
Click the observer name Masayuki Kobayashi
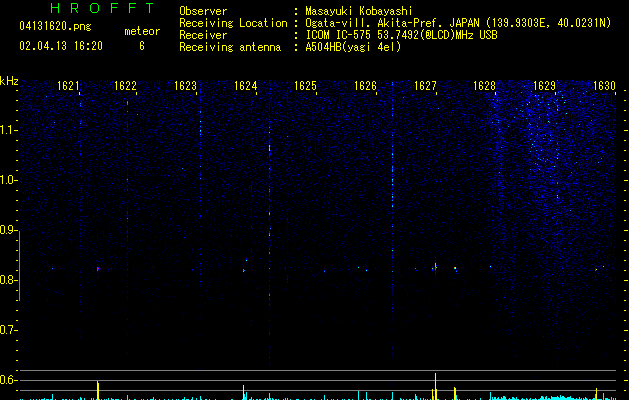pyautogui.click(x=359, y=11)
